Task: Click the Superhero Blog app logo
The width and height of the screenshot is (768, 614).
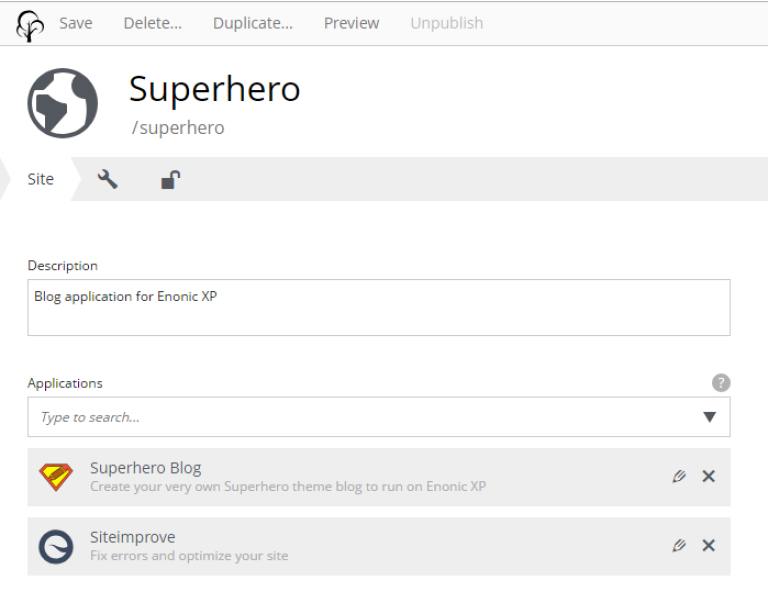Action: [56, 477]
